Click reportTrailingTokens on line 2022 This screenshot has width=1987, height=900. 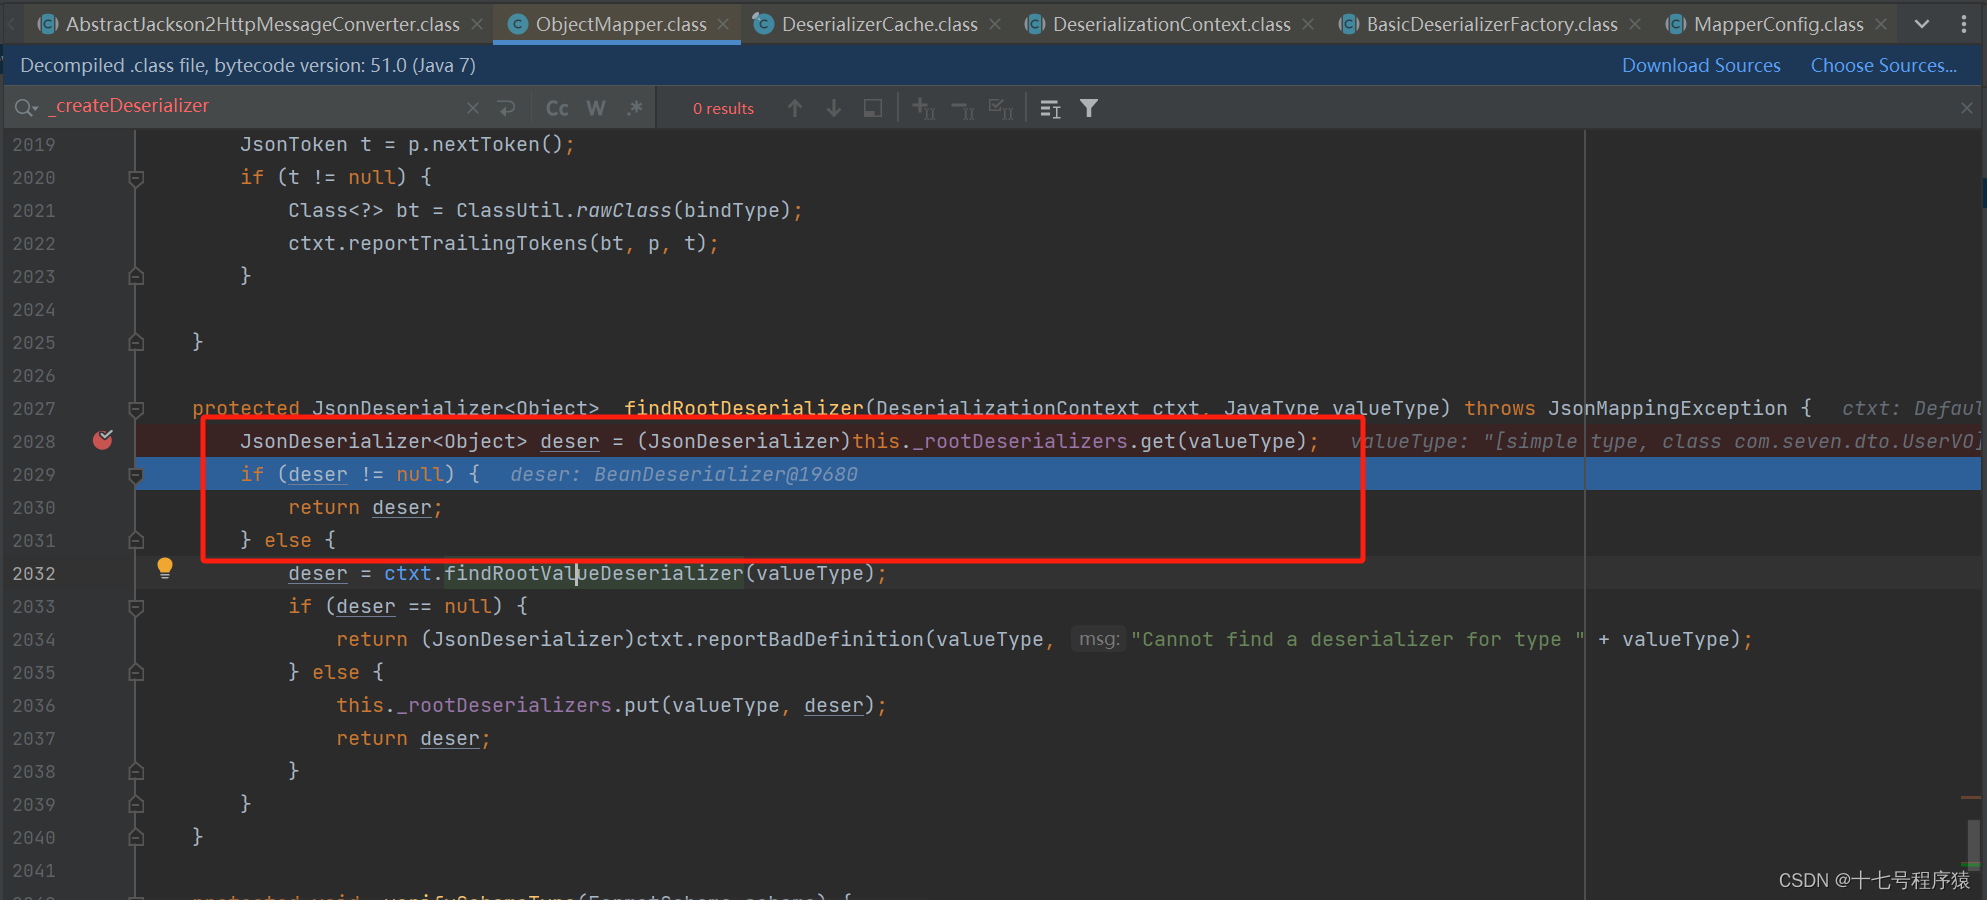468,243
